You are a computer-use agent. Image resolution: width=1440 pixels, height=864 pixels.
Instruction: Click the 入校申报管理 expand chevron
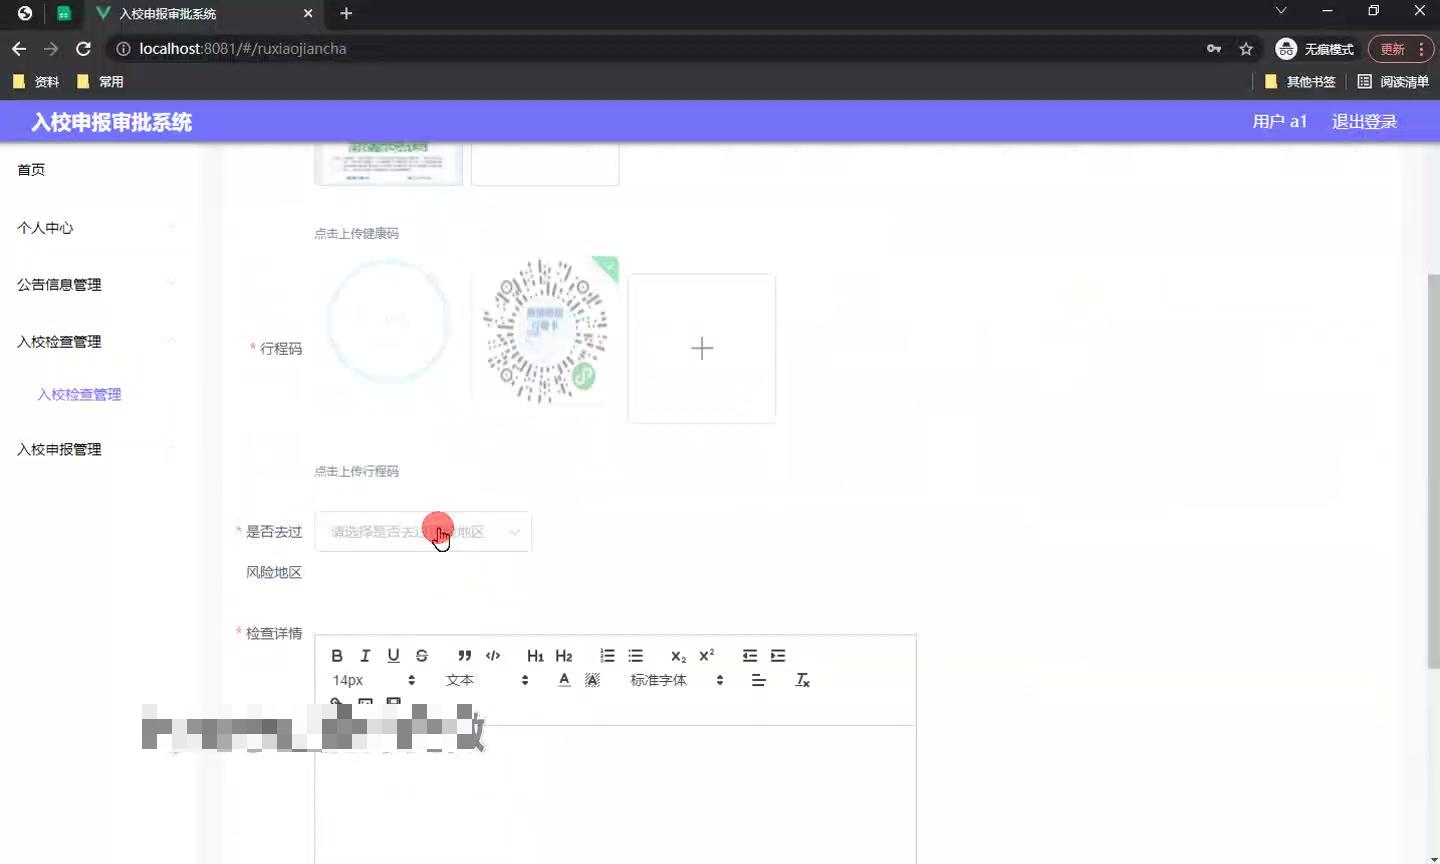point(171,449)
